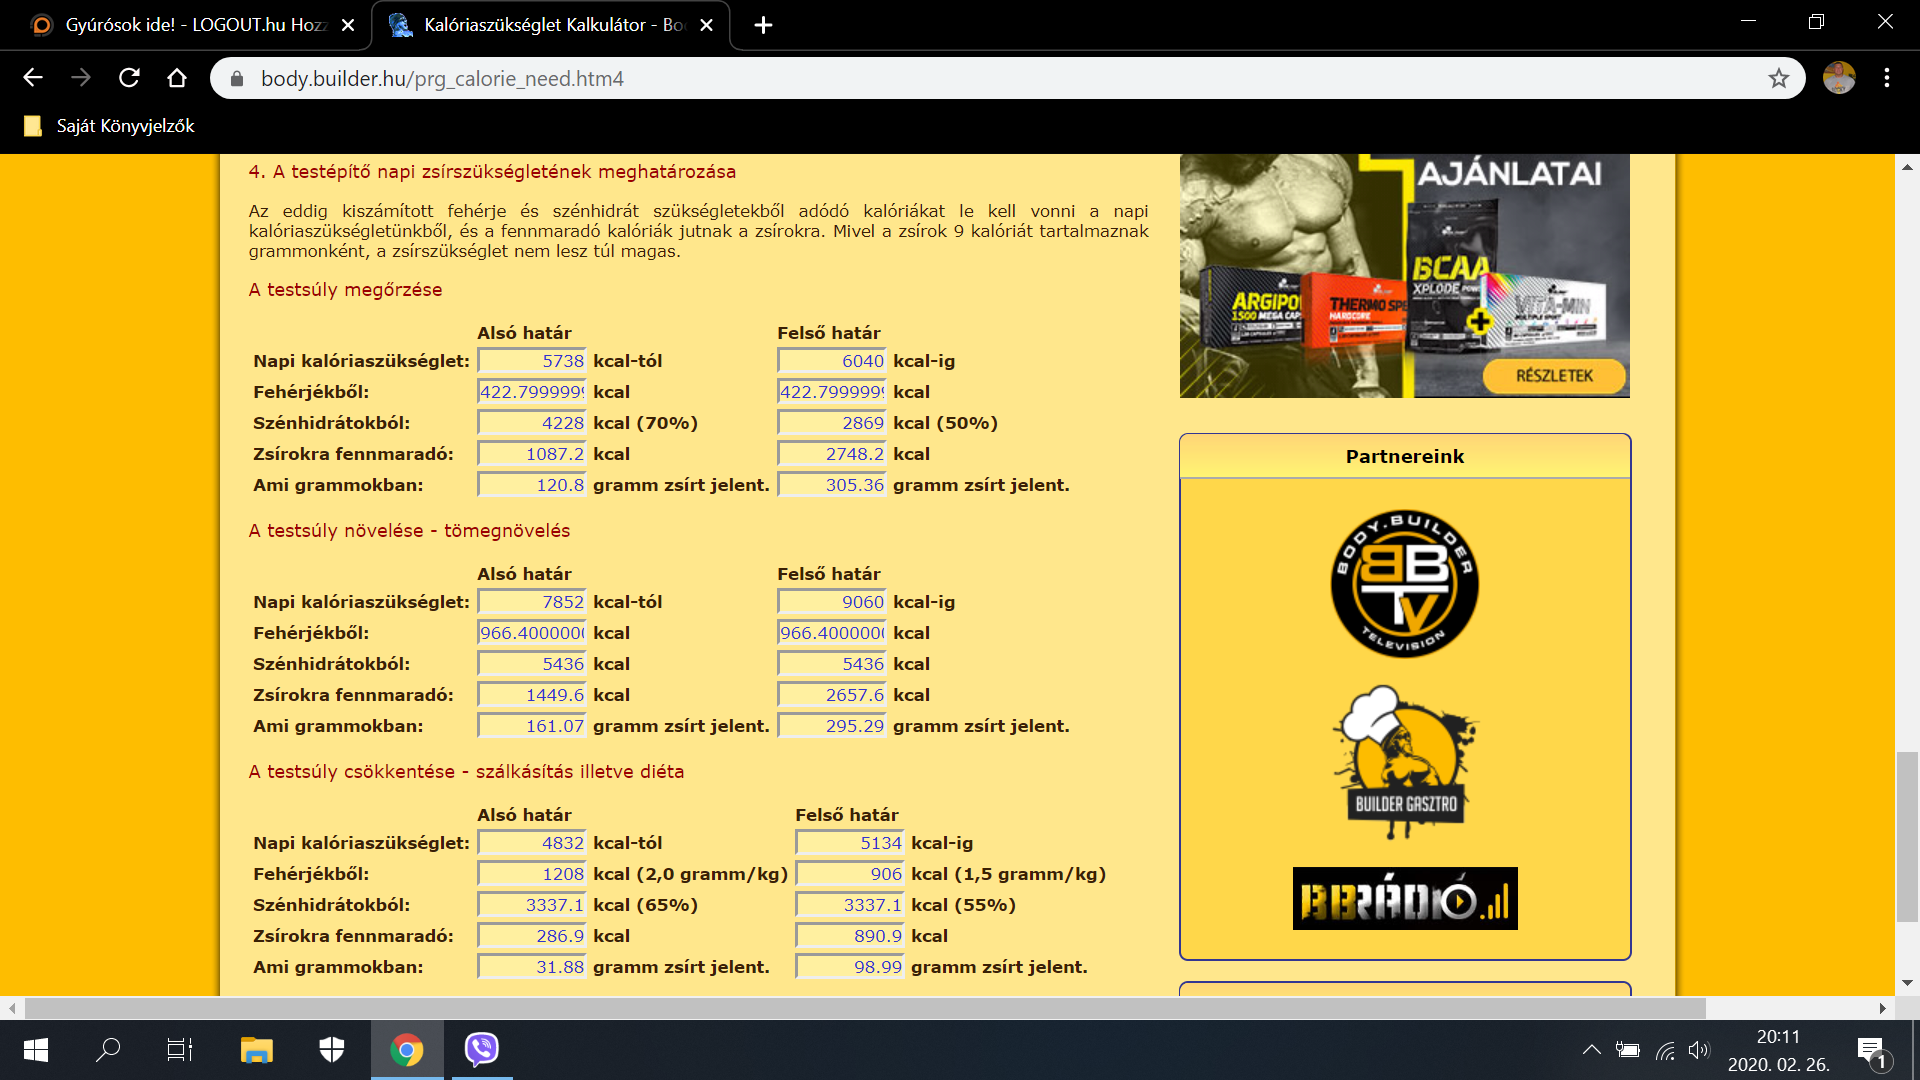The image size is (1920, 1080).
Task: Click the vertical page scrollbar thumb
Action: 1907,835
